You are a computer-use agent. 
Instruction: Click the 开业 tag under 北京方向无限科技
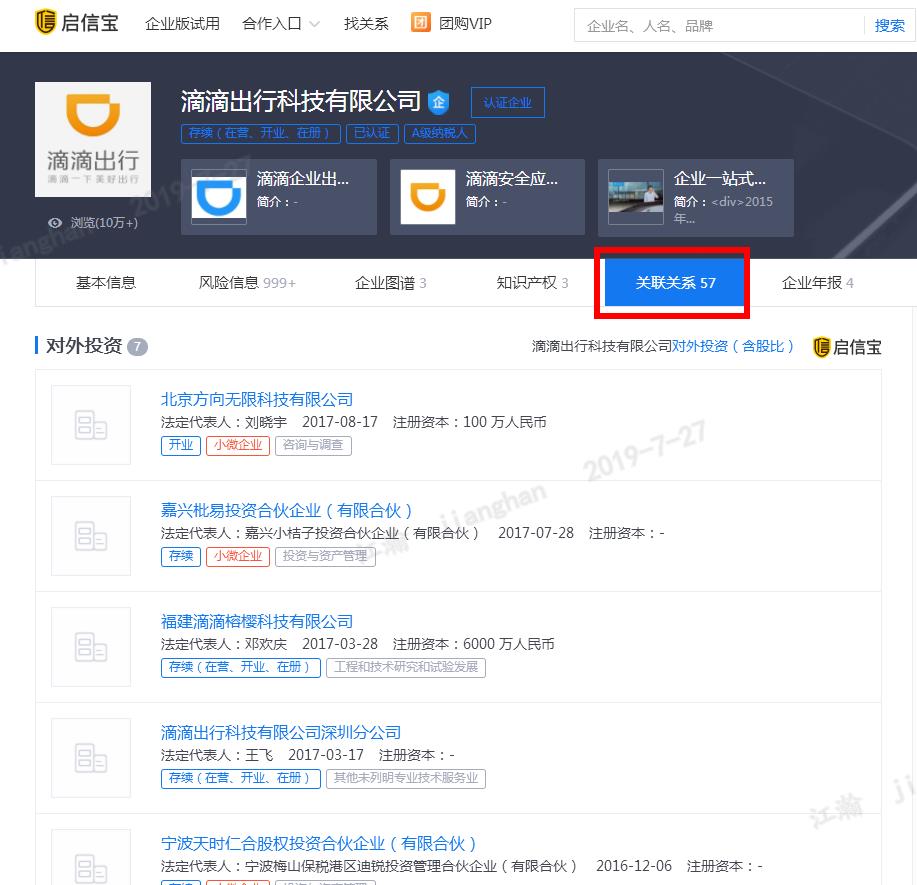coord(181,445)
